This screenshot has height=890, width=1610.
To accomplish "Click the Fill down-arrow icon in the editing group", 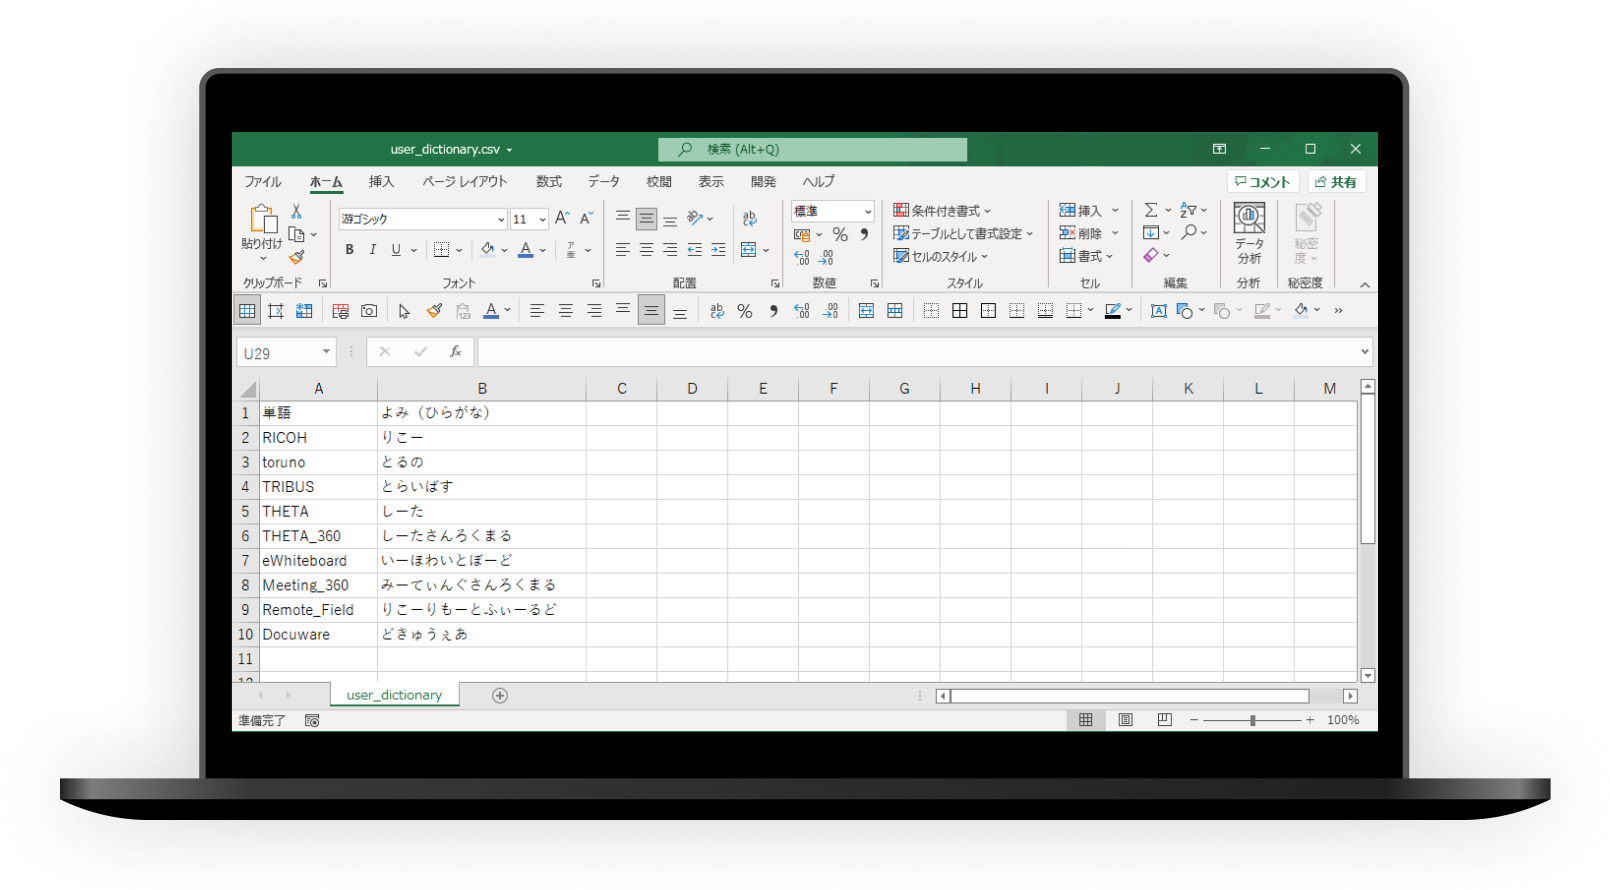I will pyautogui.click(x=1151, y=233).
